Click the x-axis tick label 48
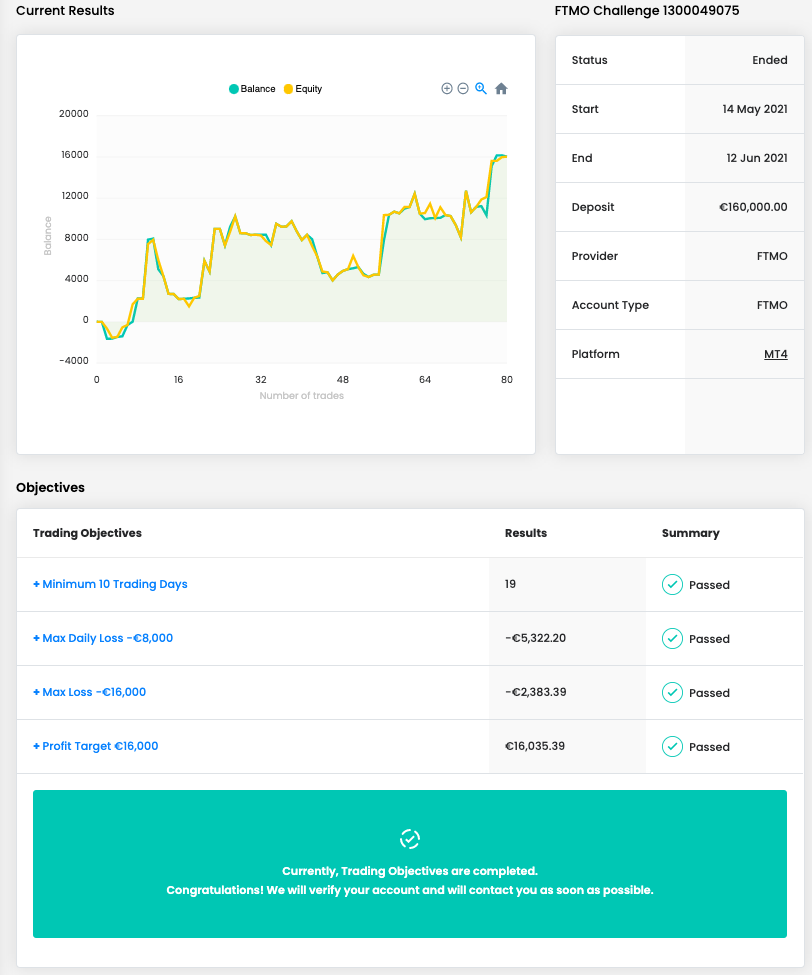 click(343, 379)
